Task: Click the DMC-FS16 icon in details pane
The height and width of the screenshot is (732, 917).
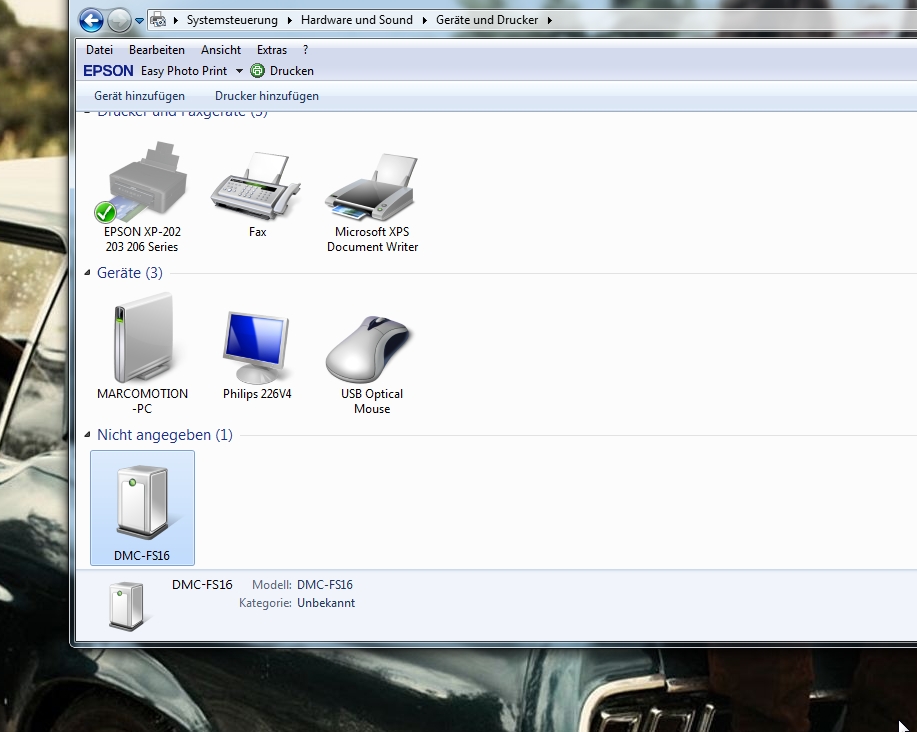Action: 127,606
